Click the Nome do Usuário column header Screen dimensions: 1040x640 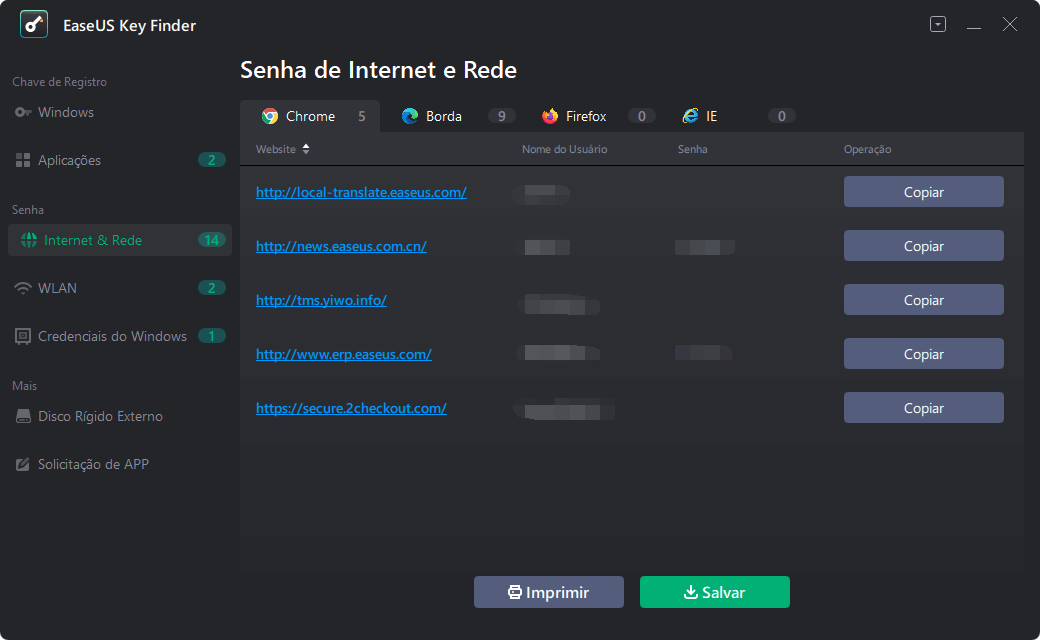click(564, 149)
